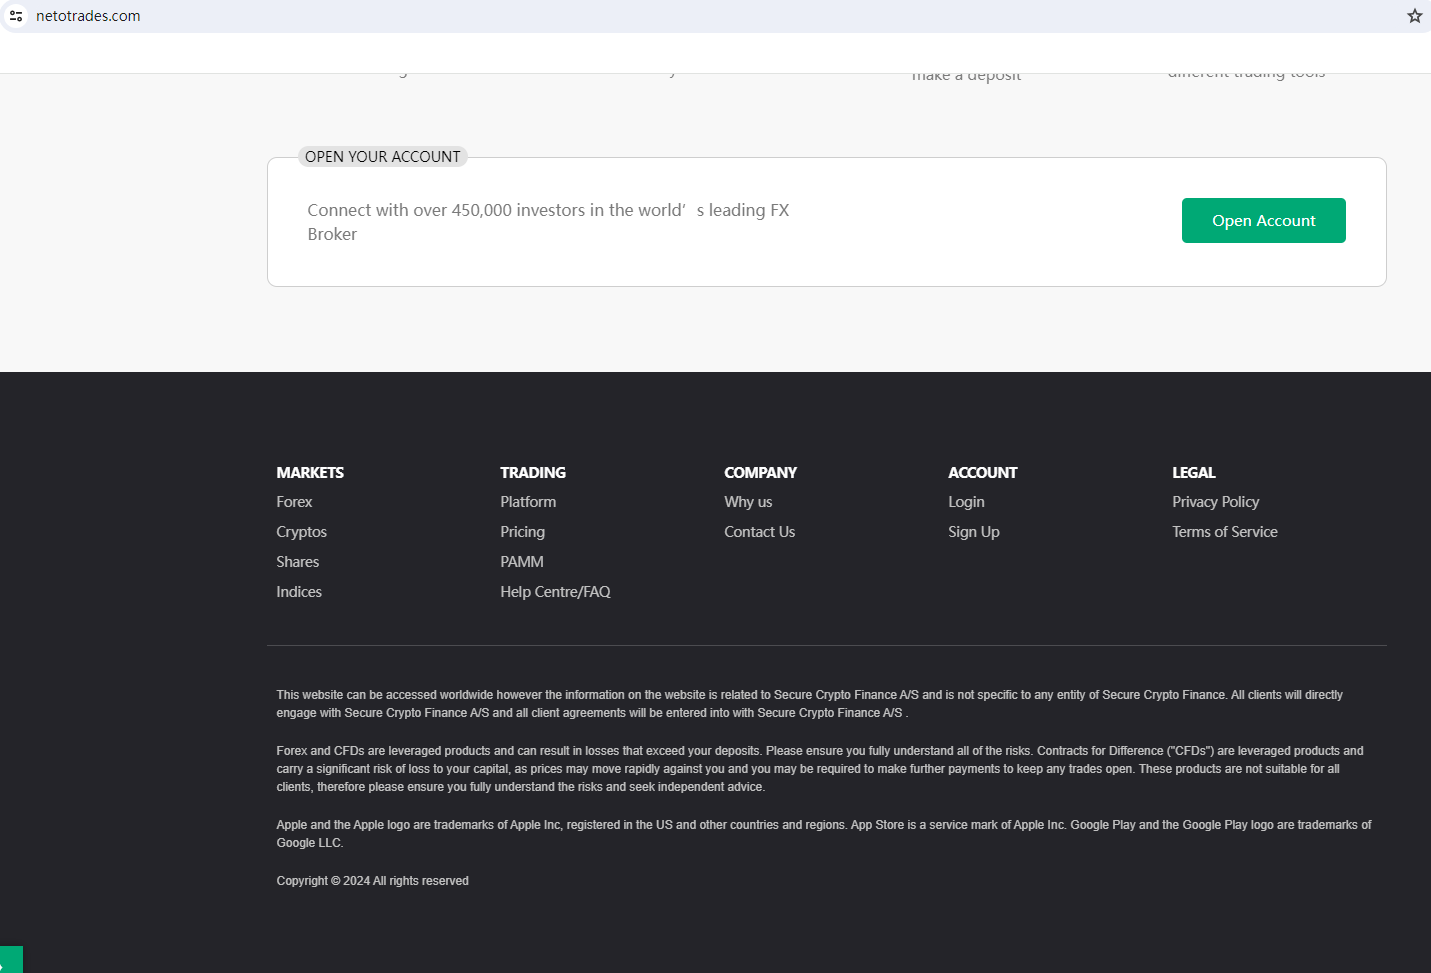Click the Open Account button

coord(1263,221)
